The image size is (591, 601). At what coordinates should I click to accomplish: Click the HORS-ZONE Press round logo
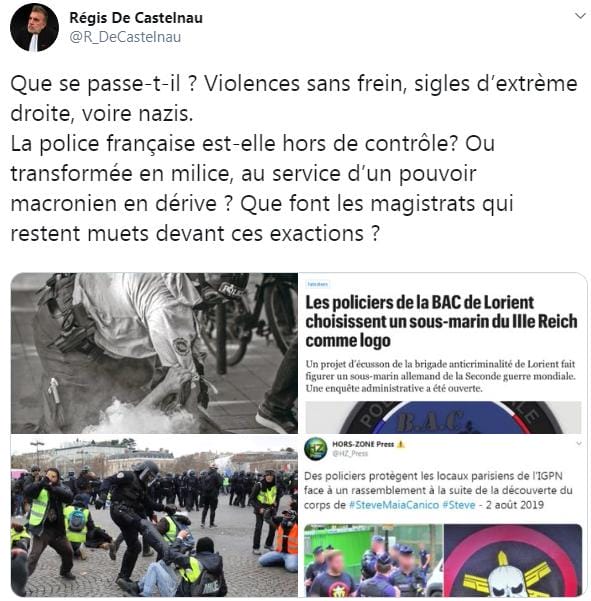315,448
